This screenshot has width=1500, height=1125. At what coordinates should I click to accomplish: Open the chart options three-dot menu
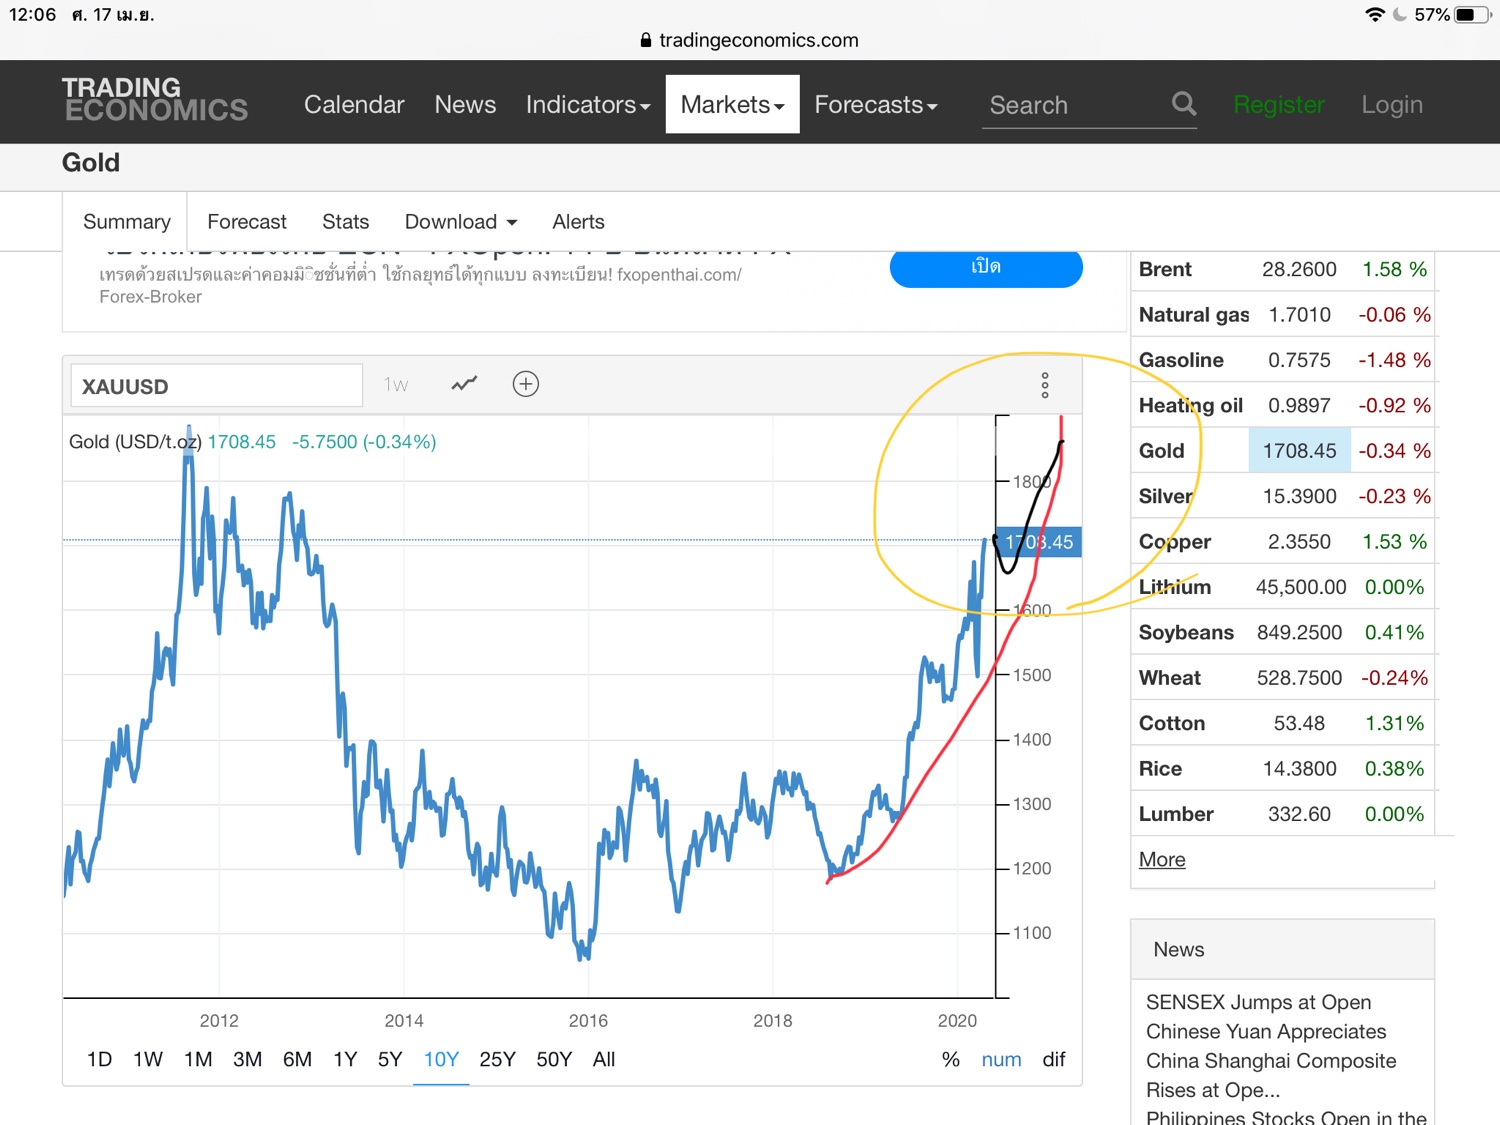pyautogui.click(x=1045, y=385)
